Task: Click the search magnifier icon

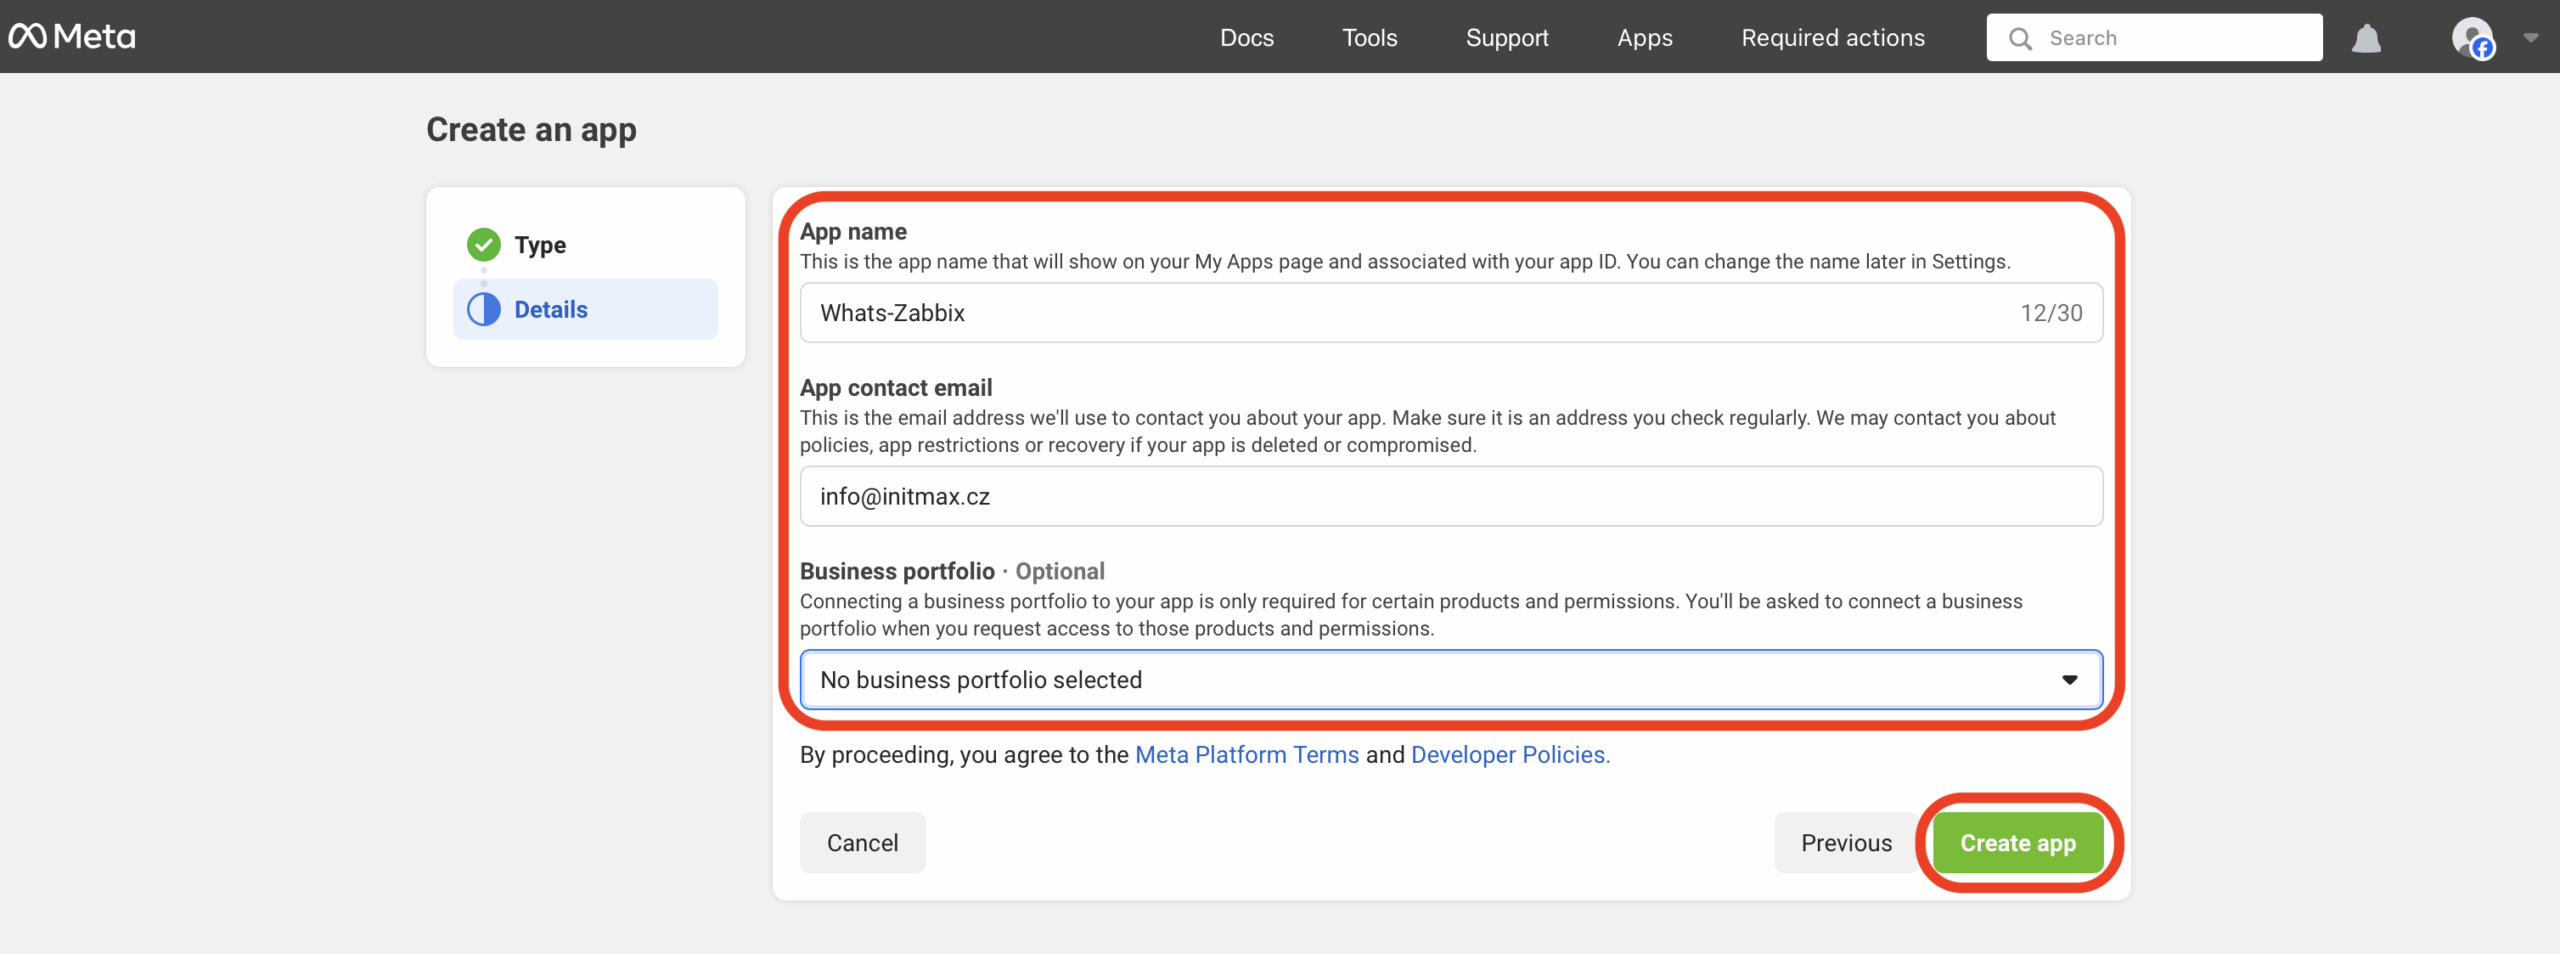Action: (2020, 38)
